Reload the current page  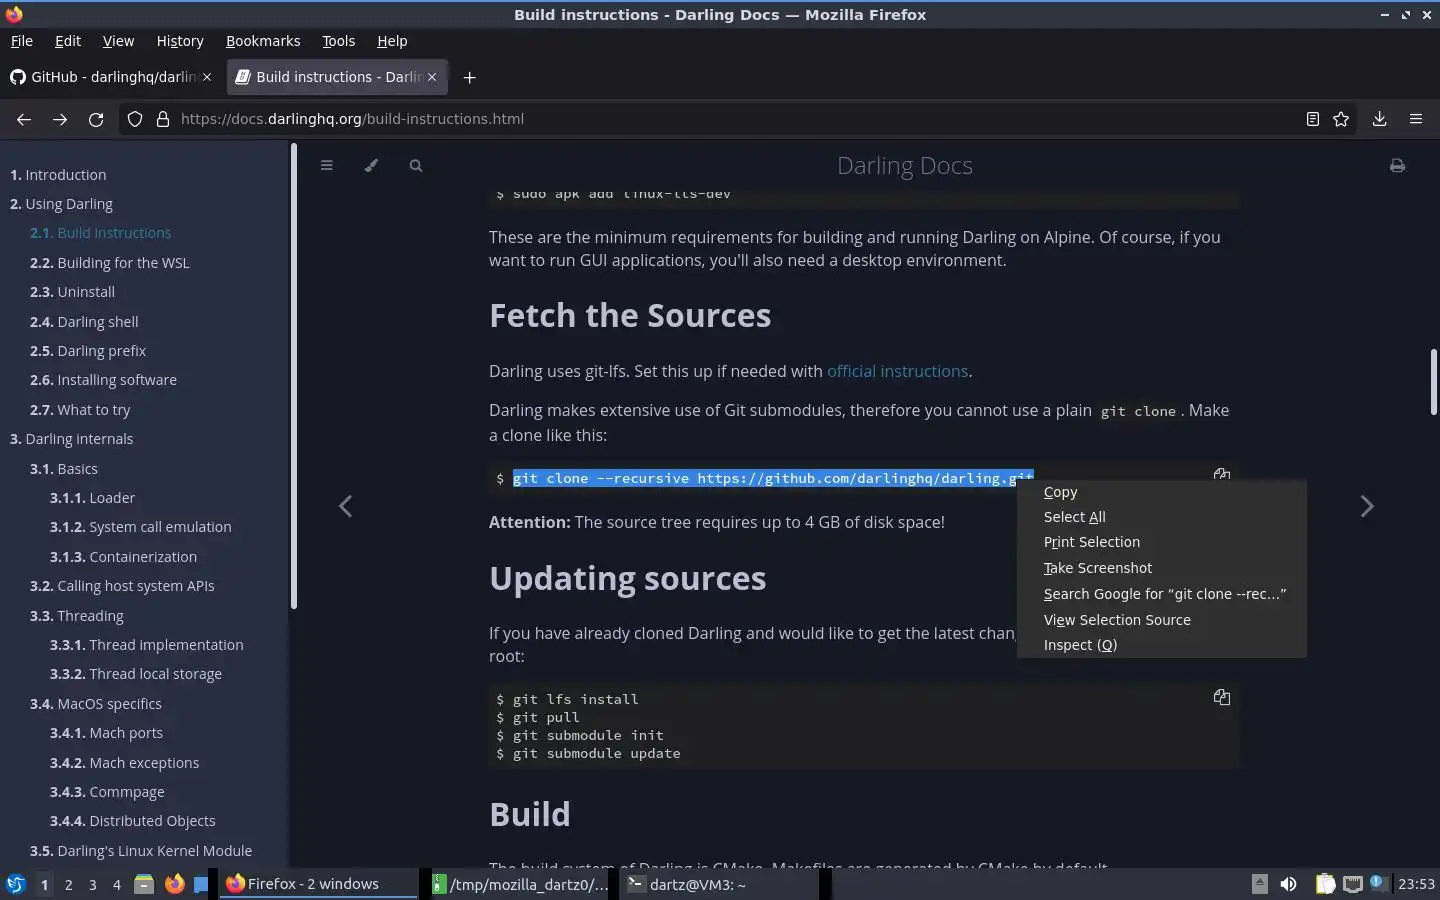96,119
